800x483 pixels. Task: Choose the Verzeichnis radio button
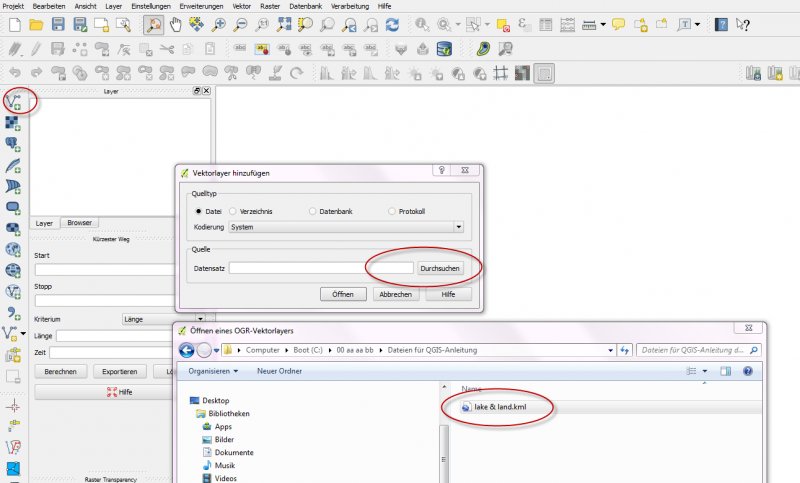233,211
